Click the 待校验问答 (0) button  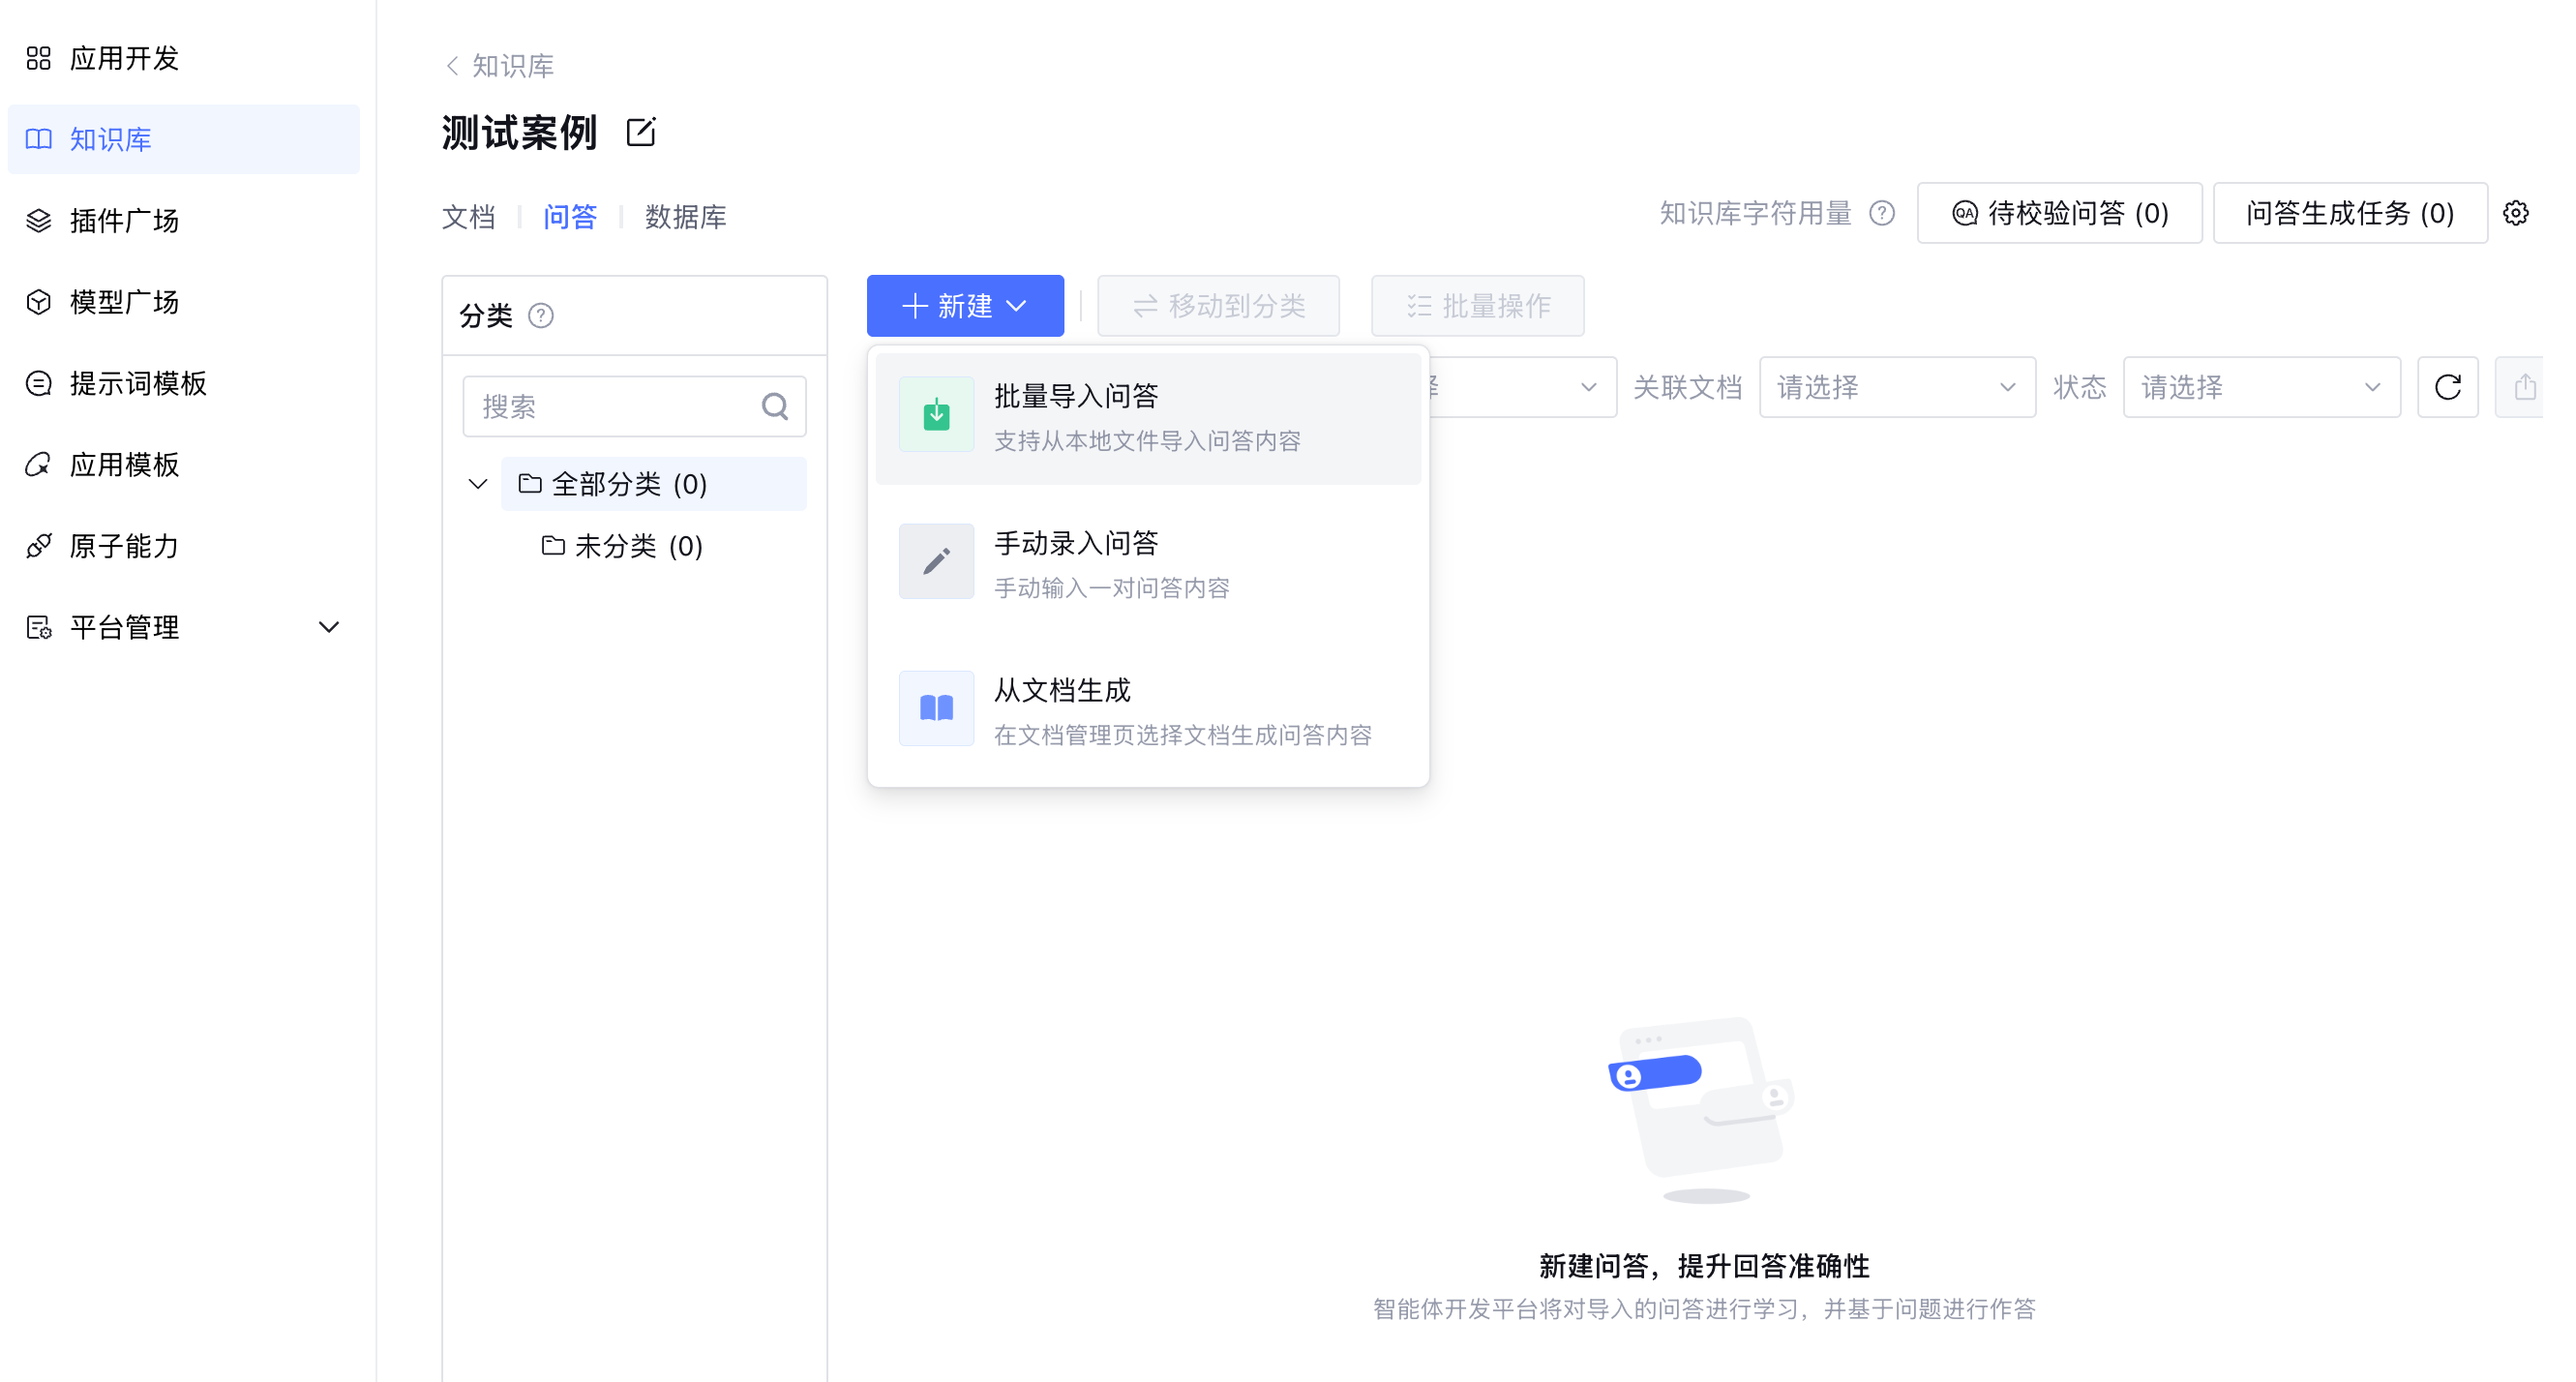click(x=2058, y=213)
